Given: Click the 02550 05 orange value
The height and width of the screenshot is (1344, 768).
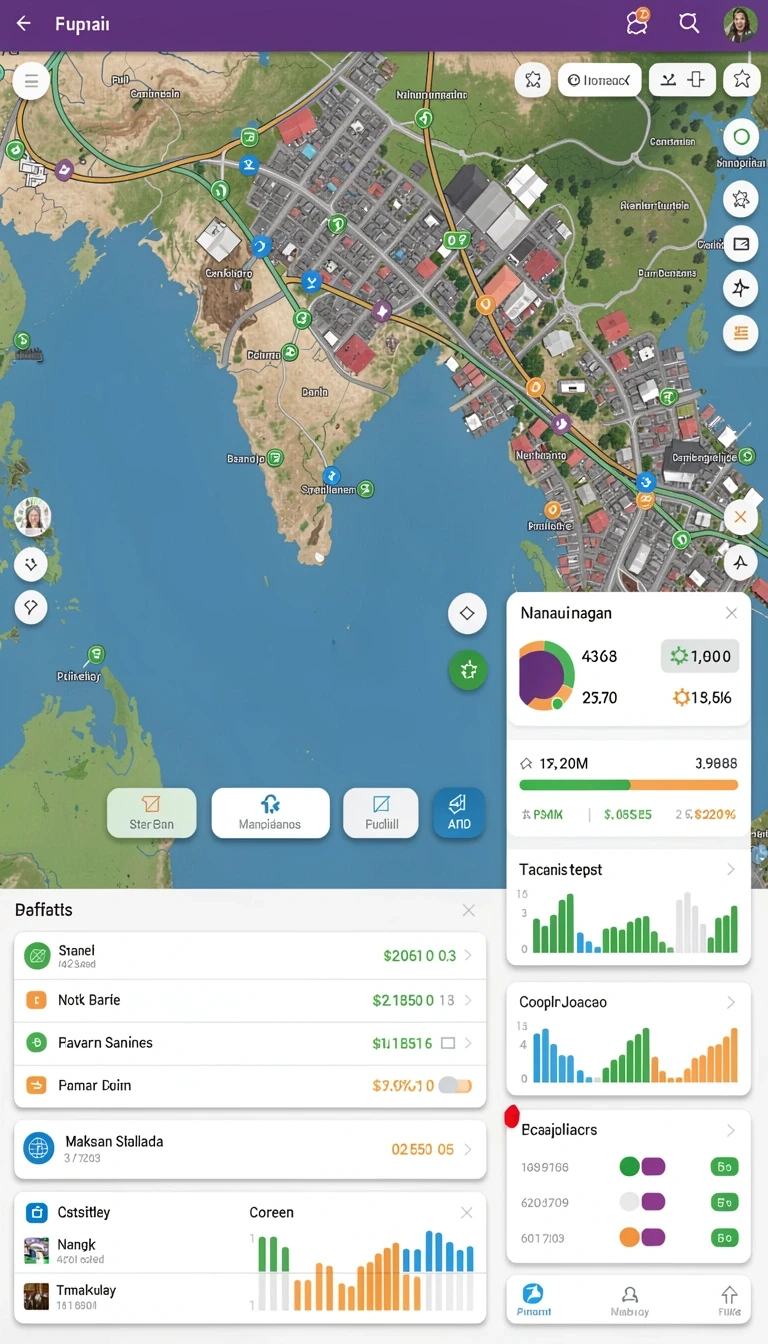Looking at the screenshot, I should (423, 1149).
